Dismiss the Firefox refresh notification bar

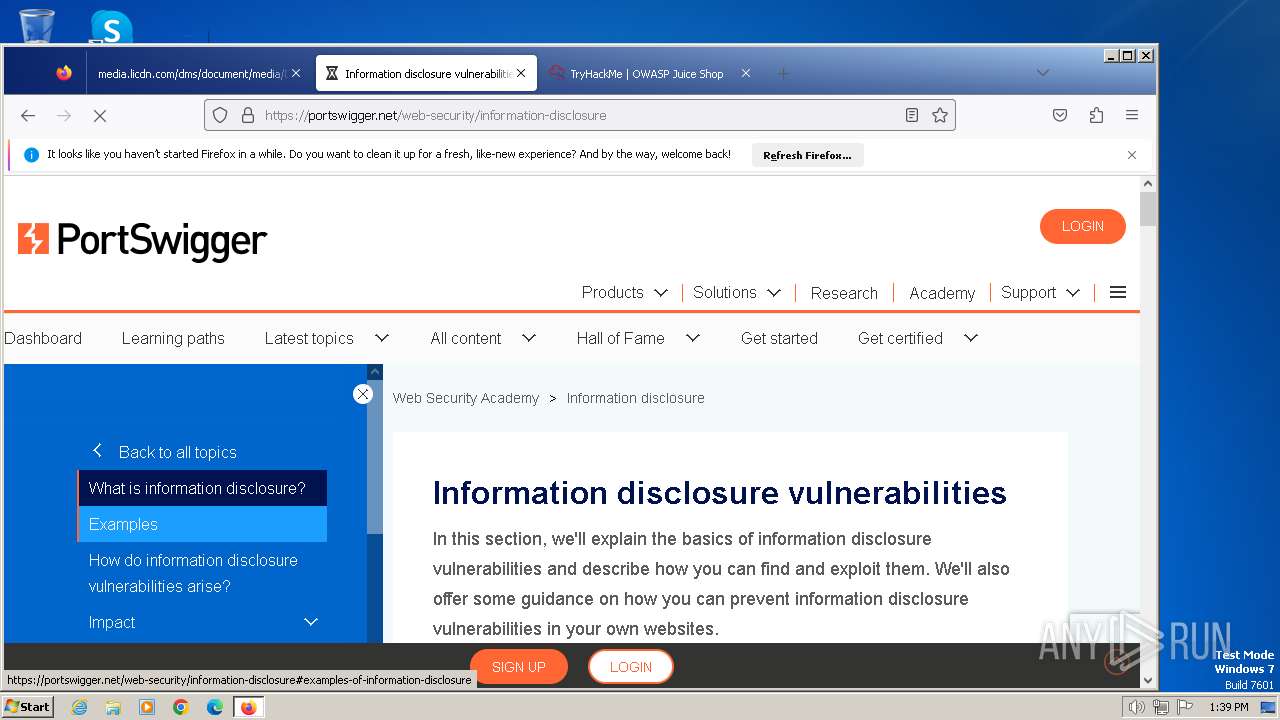pyautogui.click(x=1132, y=155)
